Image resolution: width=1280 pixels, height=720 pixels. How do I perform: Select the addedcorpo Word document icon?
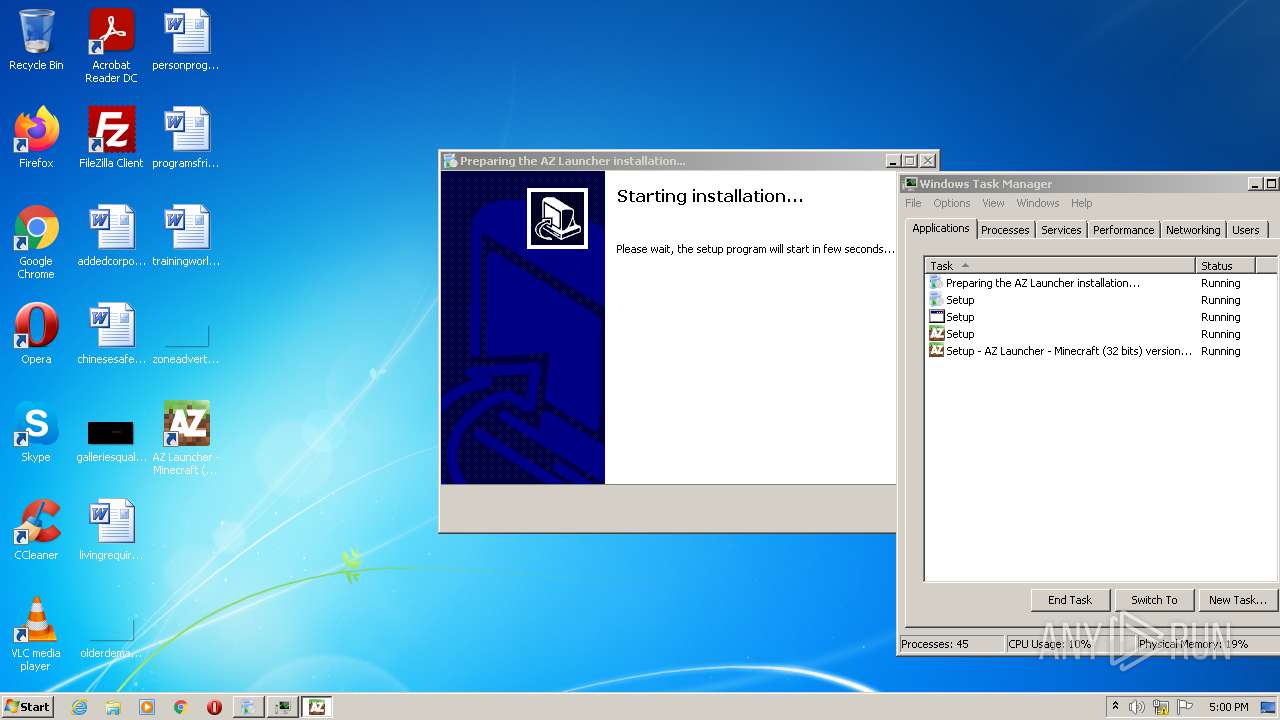pyautogui.click(x=111, y=236)
